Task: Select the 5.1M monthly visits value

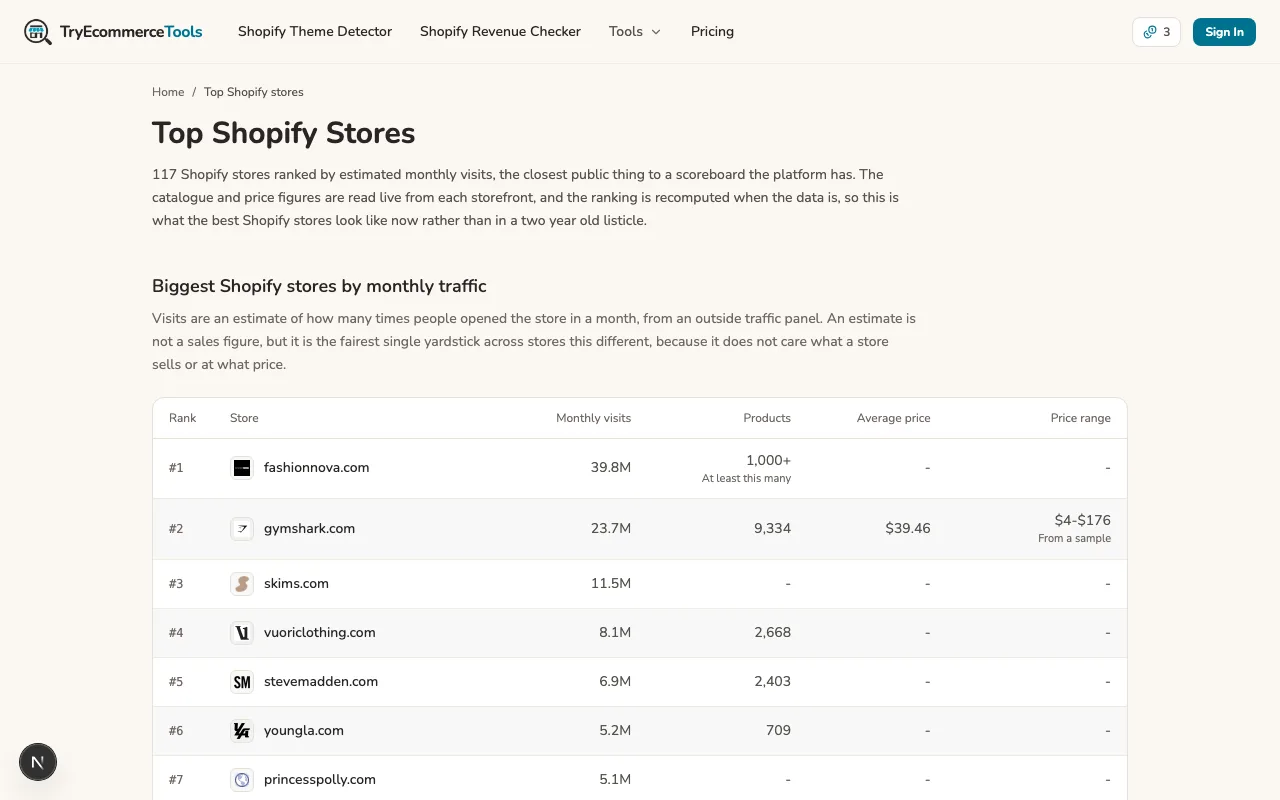Action: (x=615, y=780)
